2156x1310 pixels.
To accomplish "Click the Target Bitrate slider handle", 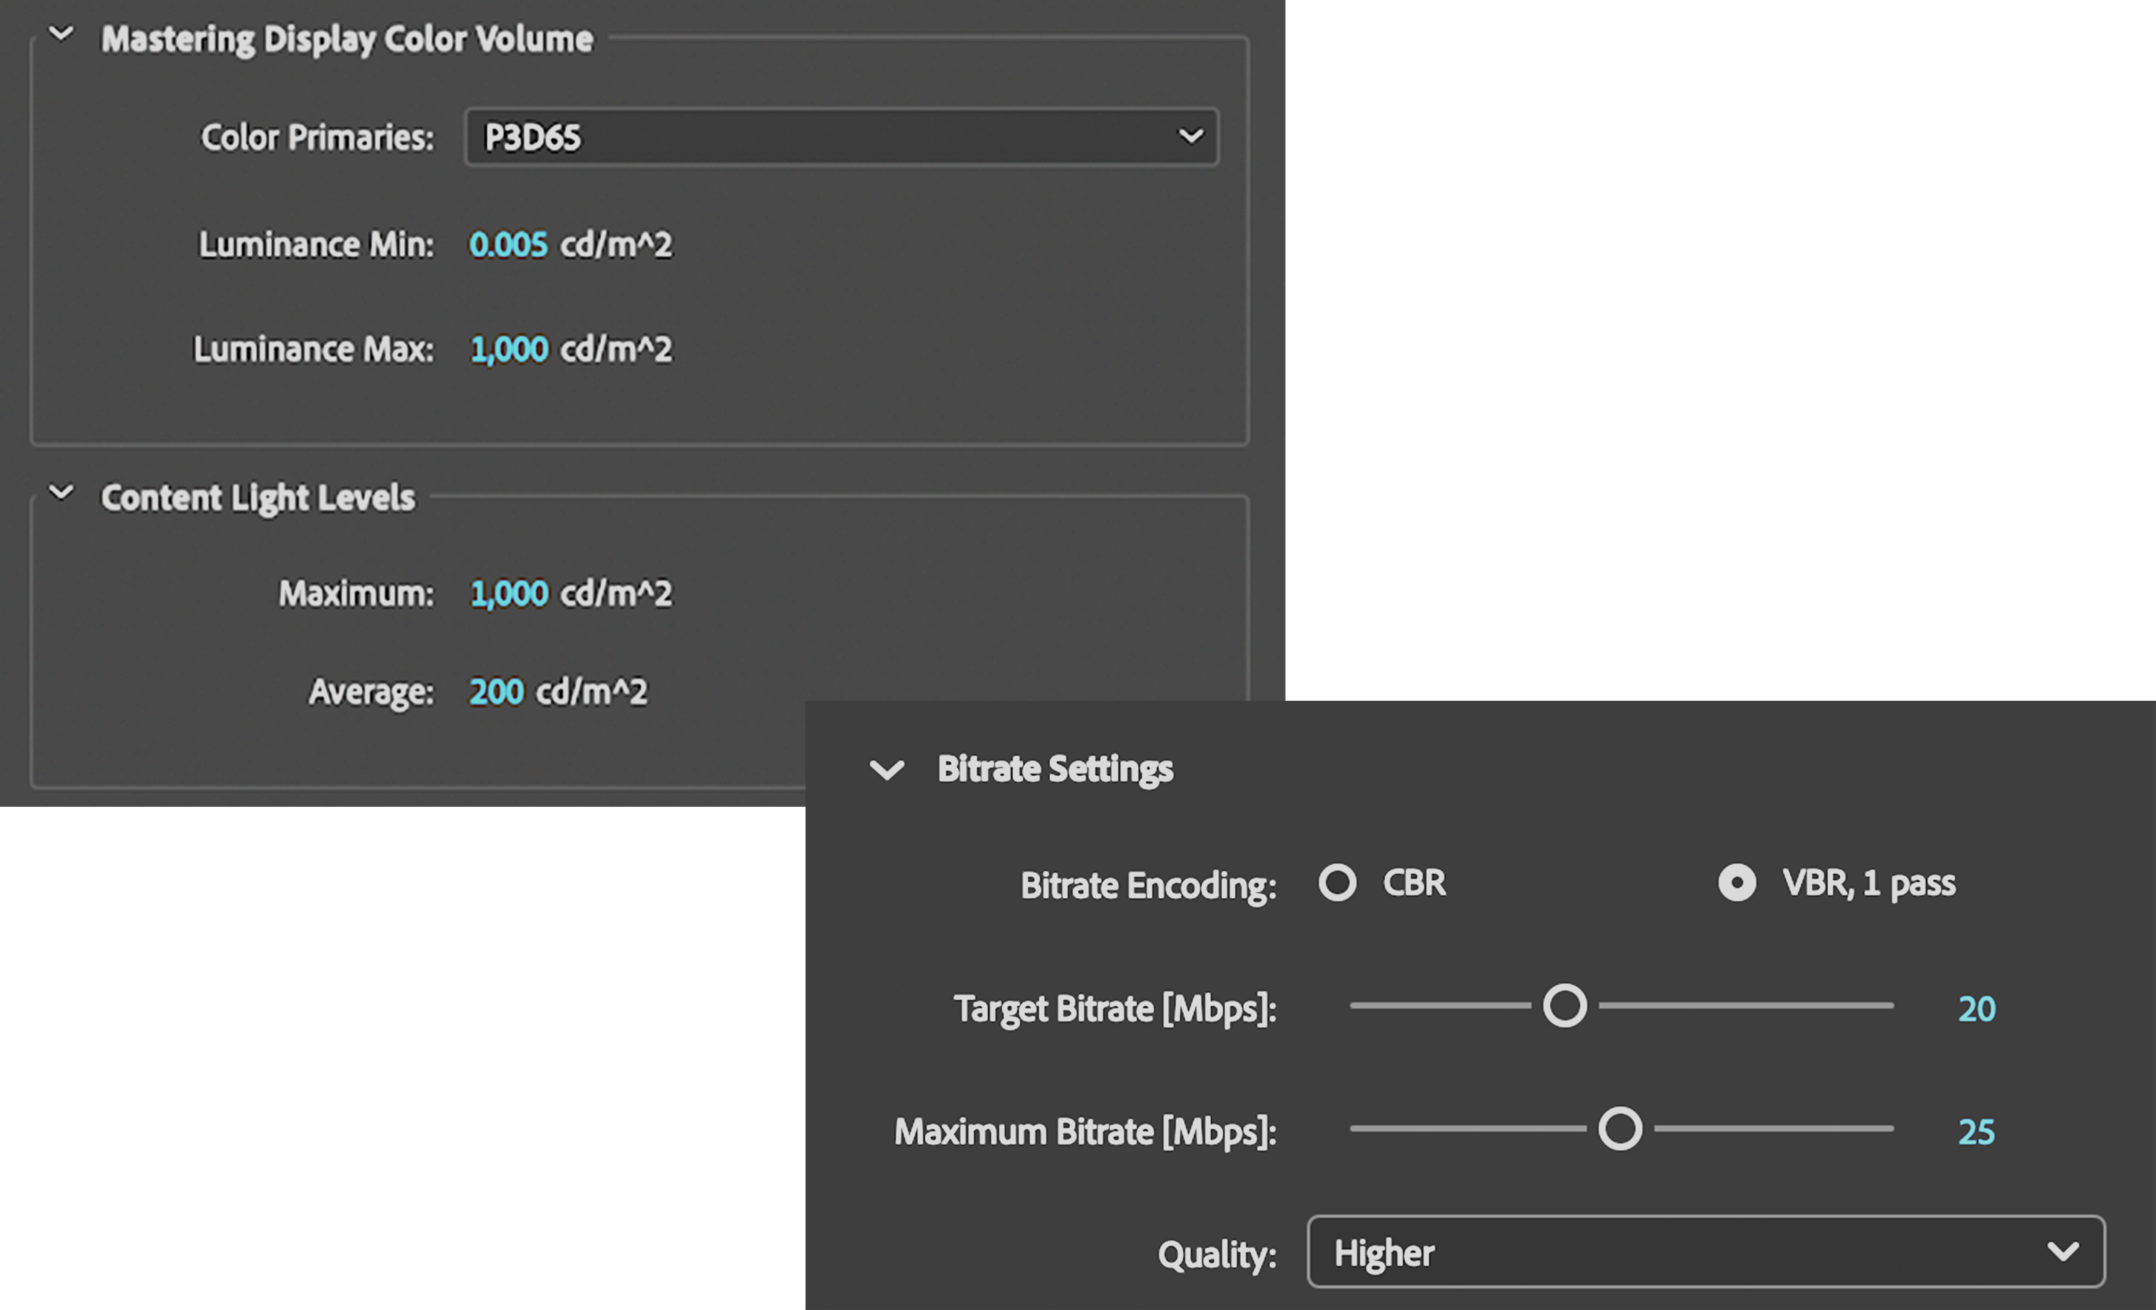I will point(1565,1006).
